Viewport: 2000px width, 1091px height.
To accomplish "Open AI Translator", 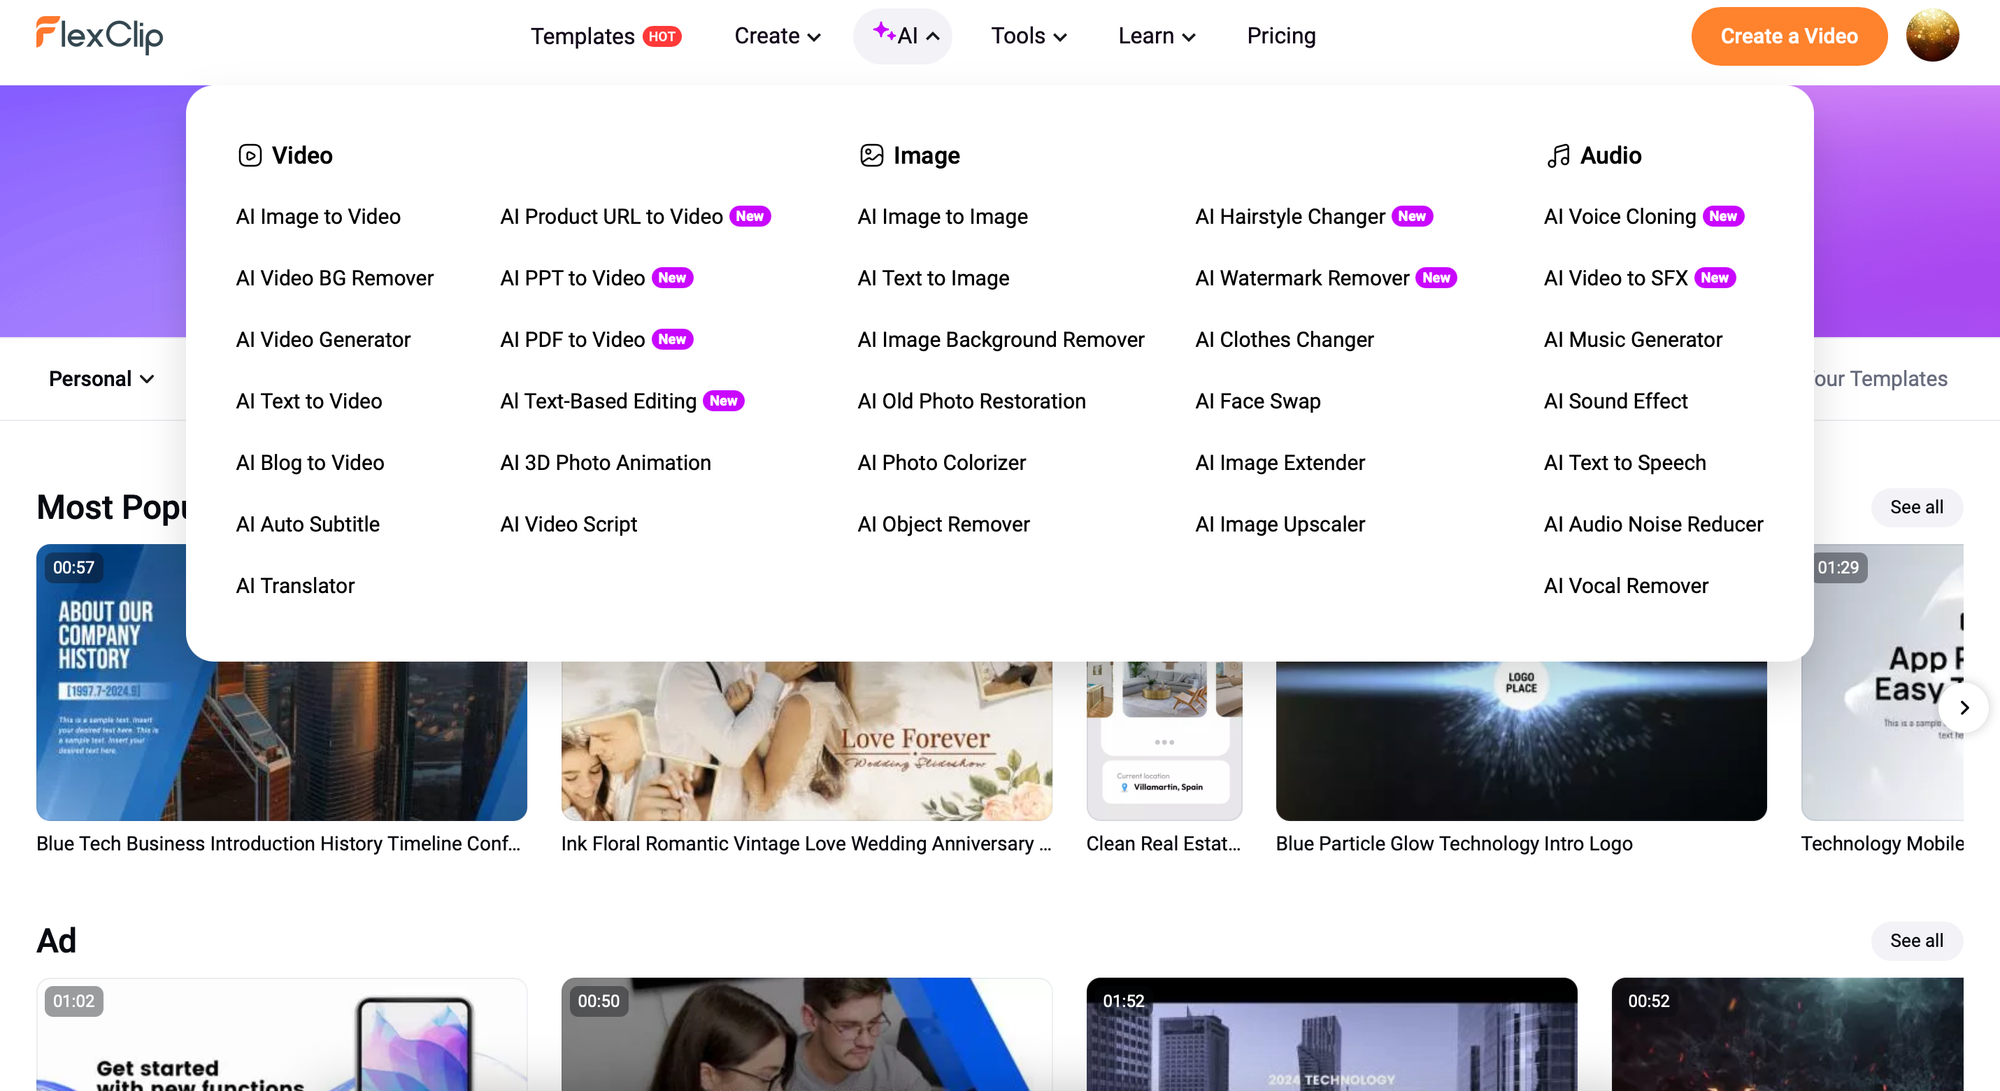I will (295, 586).
